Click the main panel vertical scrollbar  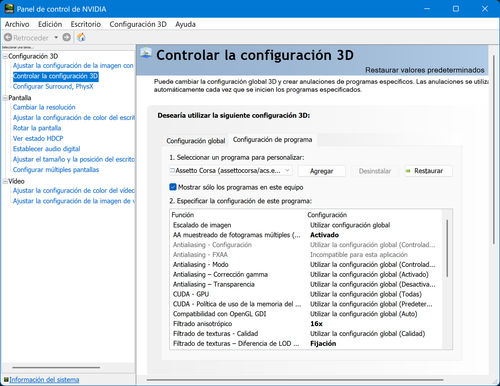tap(494, 150)
